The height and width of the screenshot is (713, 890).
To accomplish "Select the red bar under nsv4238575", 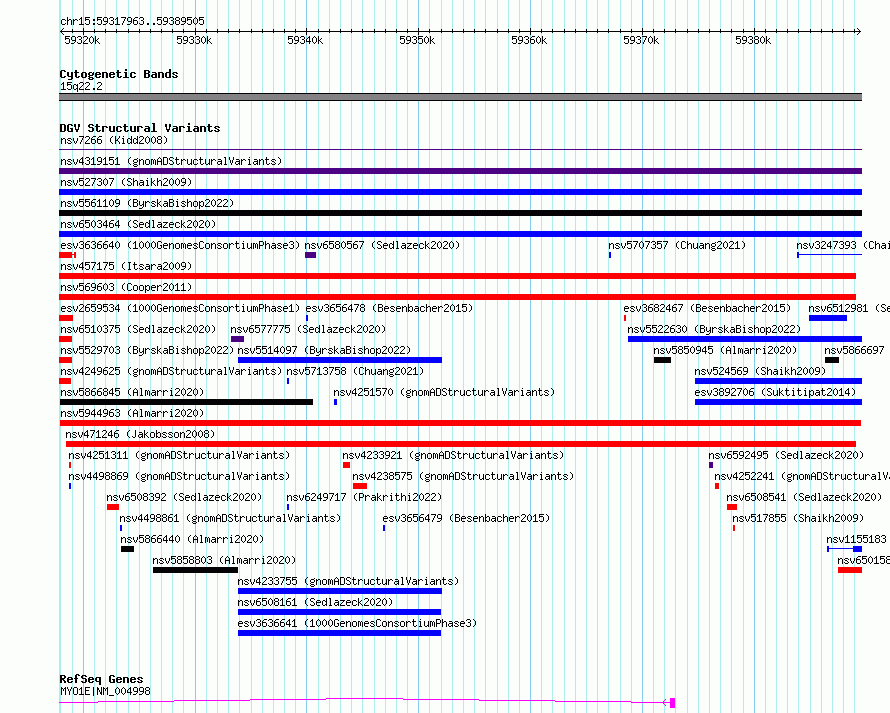I will (x=360, y=486).
